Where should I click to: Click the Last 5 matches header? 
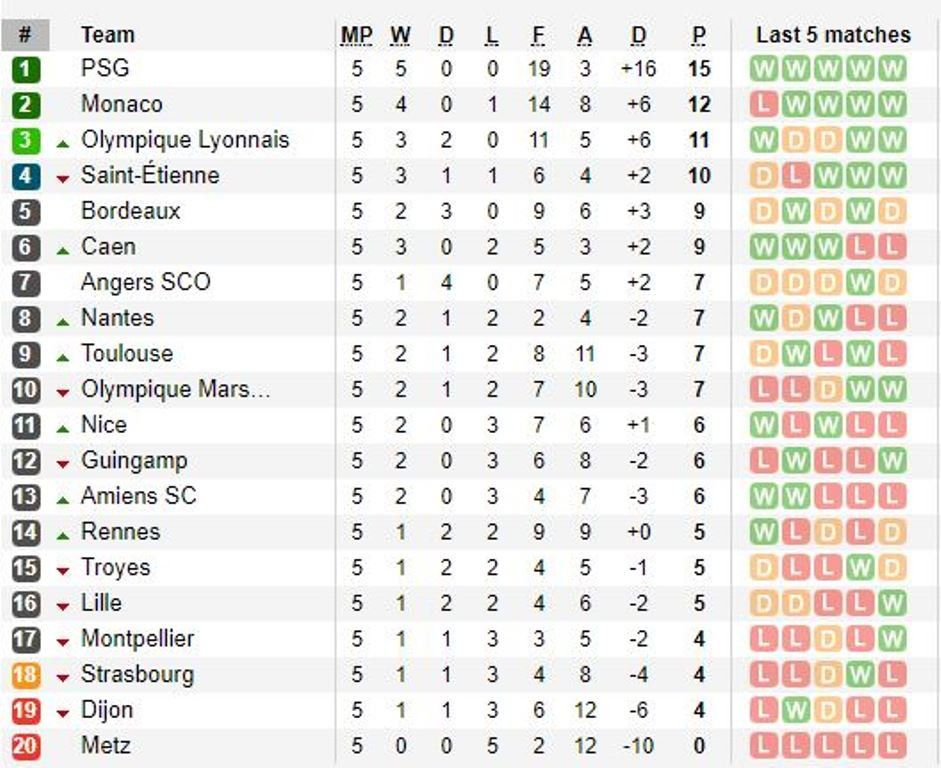click(x=833, y=35)
